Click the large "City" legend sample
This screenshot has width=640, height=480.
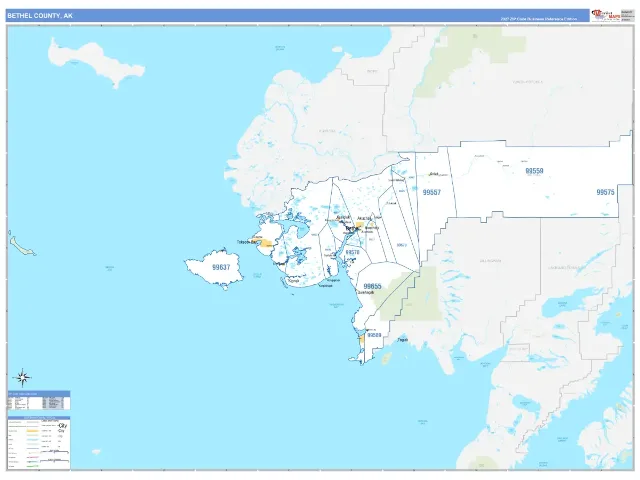click(62, 426)
